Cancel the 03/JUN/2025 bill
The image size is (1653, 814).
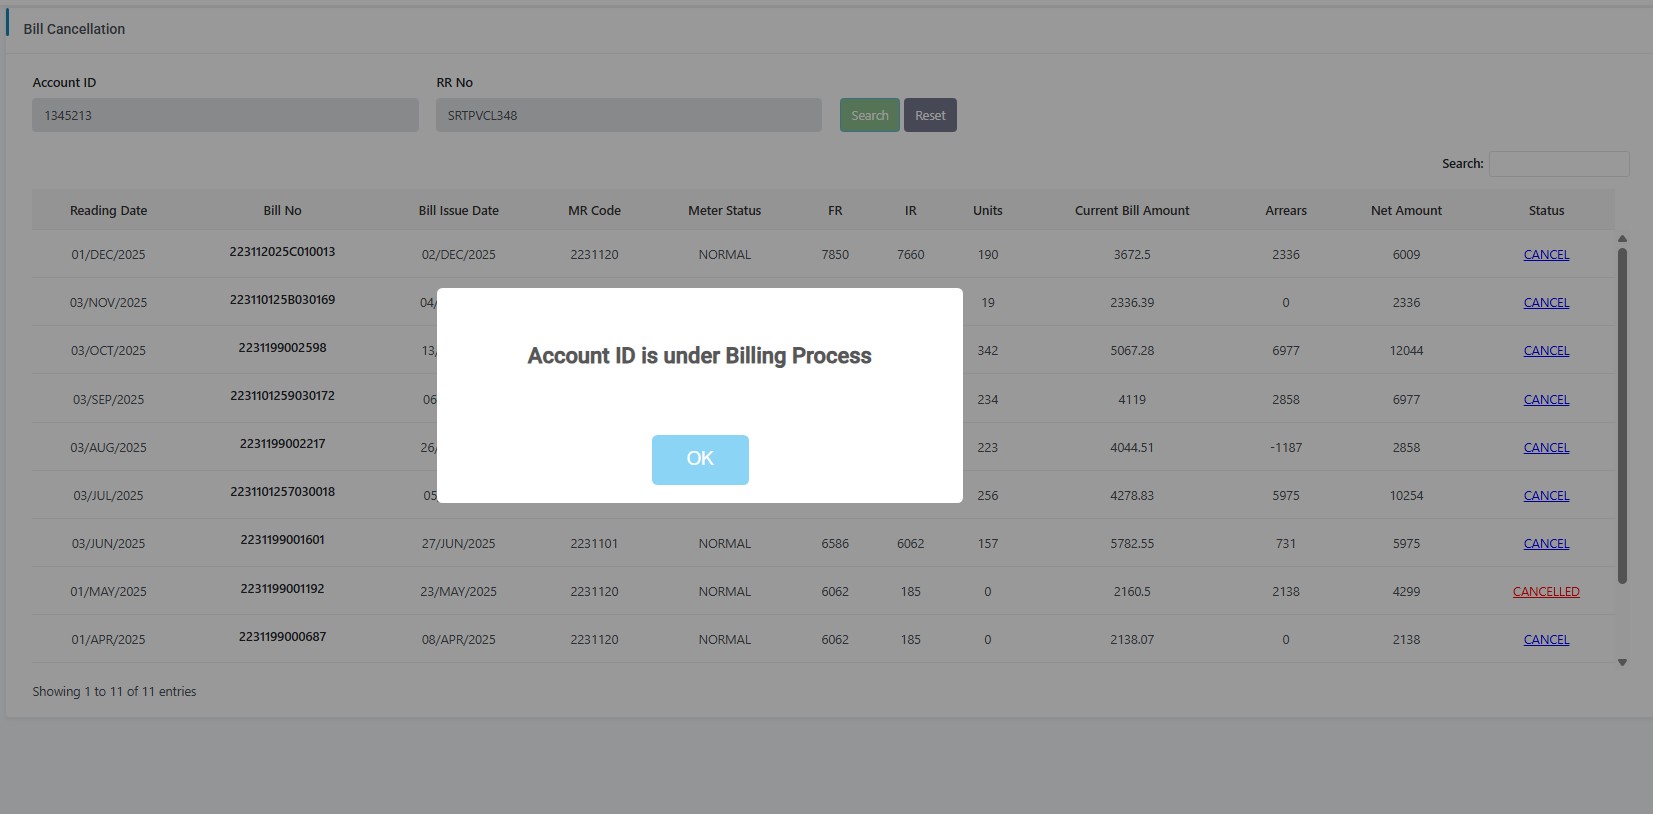click(x=1545, y=544)
